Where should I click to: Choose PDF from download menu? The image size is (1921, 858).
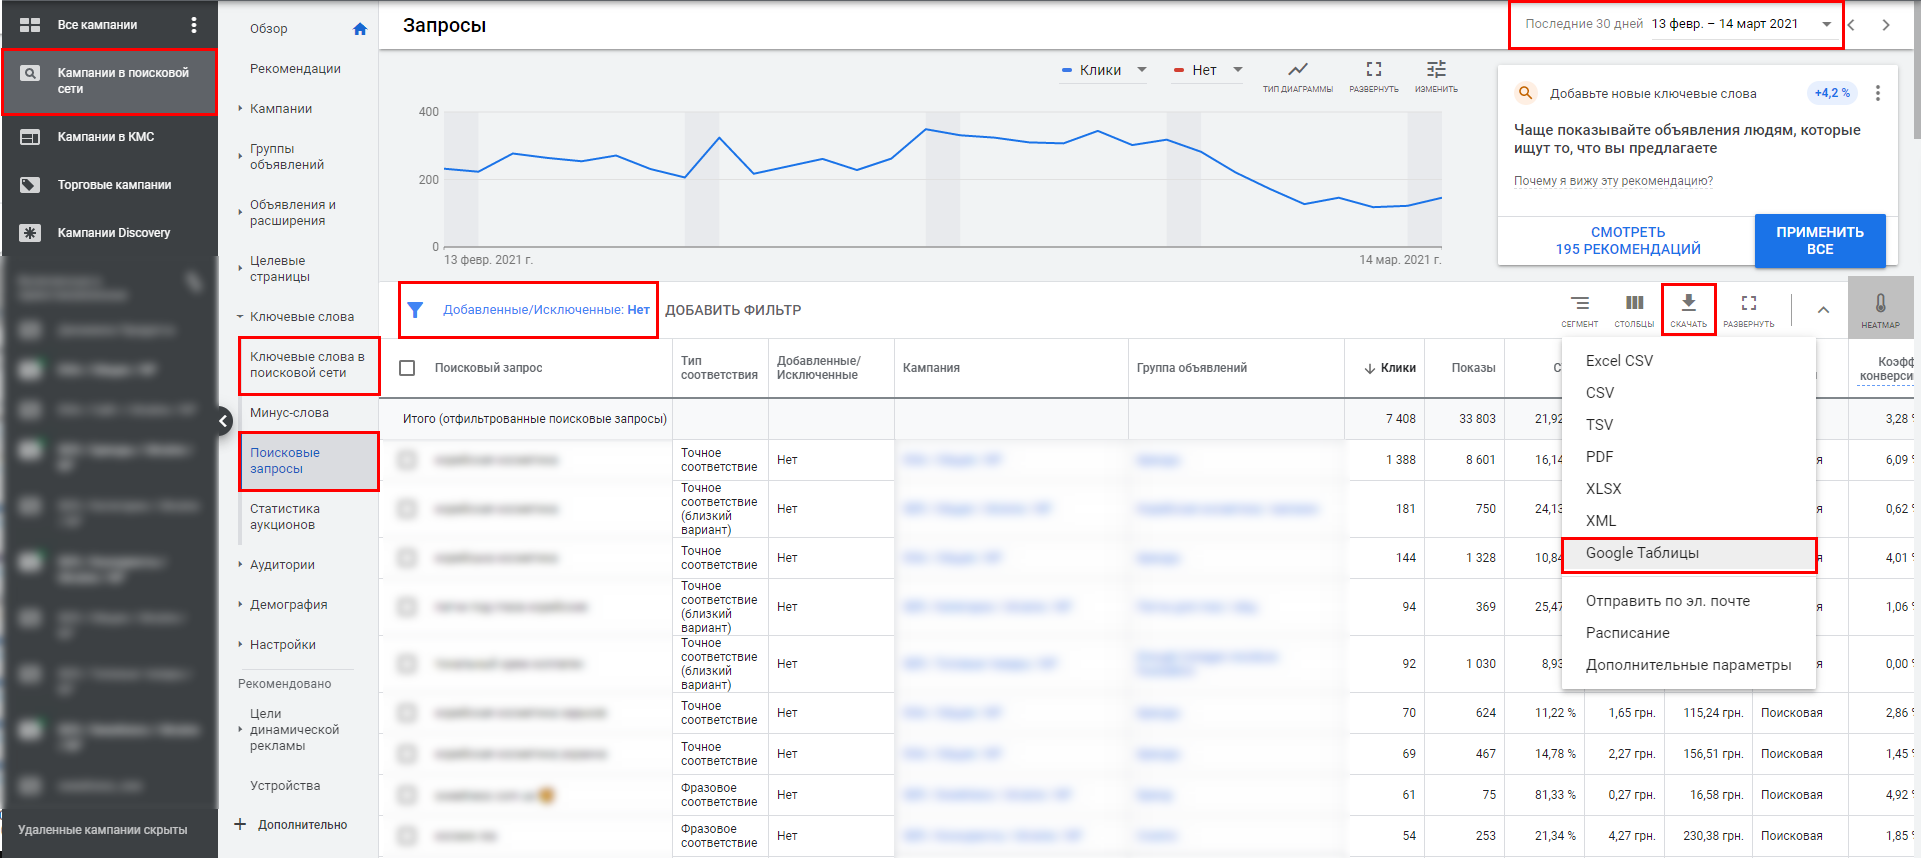click(1688, 457)
